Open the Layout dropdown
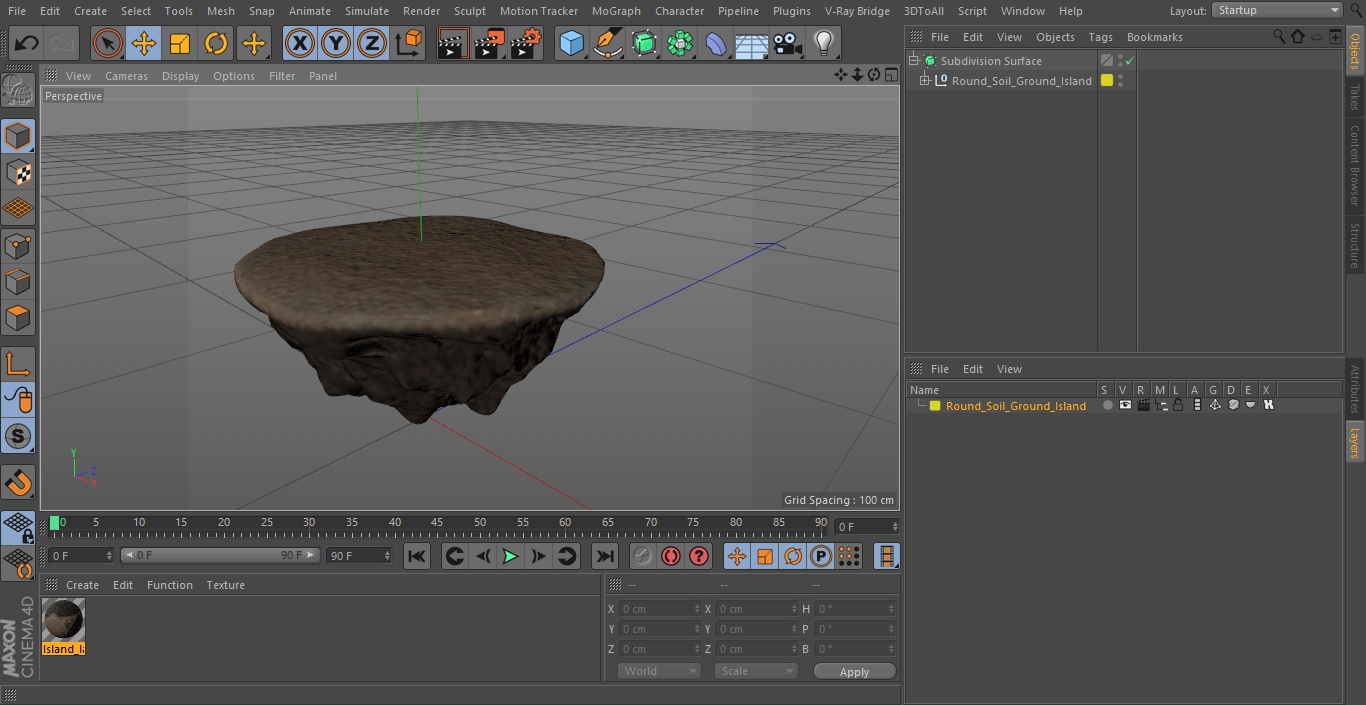The width and height of the screenshot is (1366, 705). [1277, 10]
